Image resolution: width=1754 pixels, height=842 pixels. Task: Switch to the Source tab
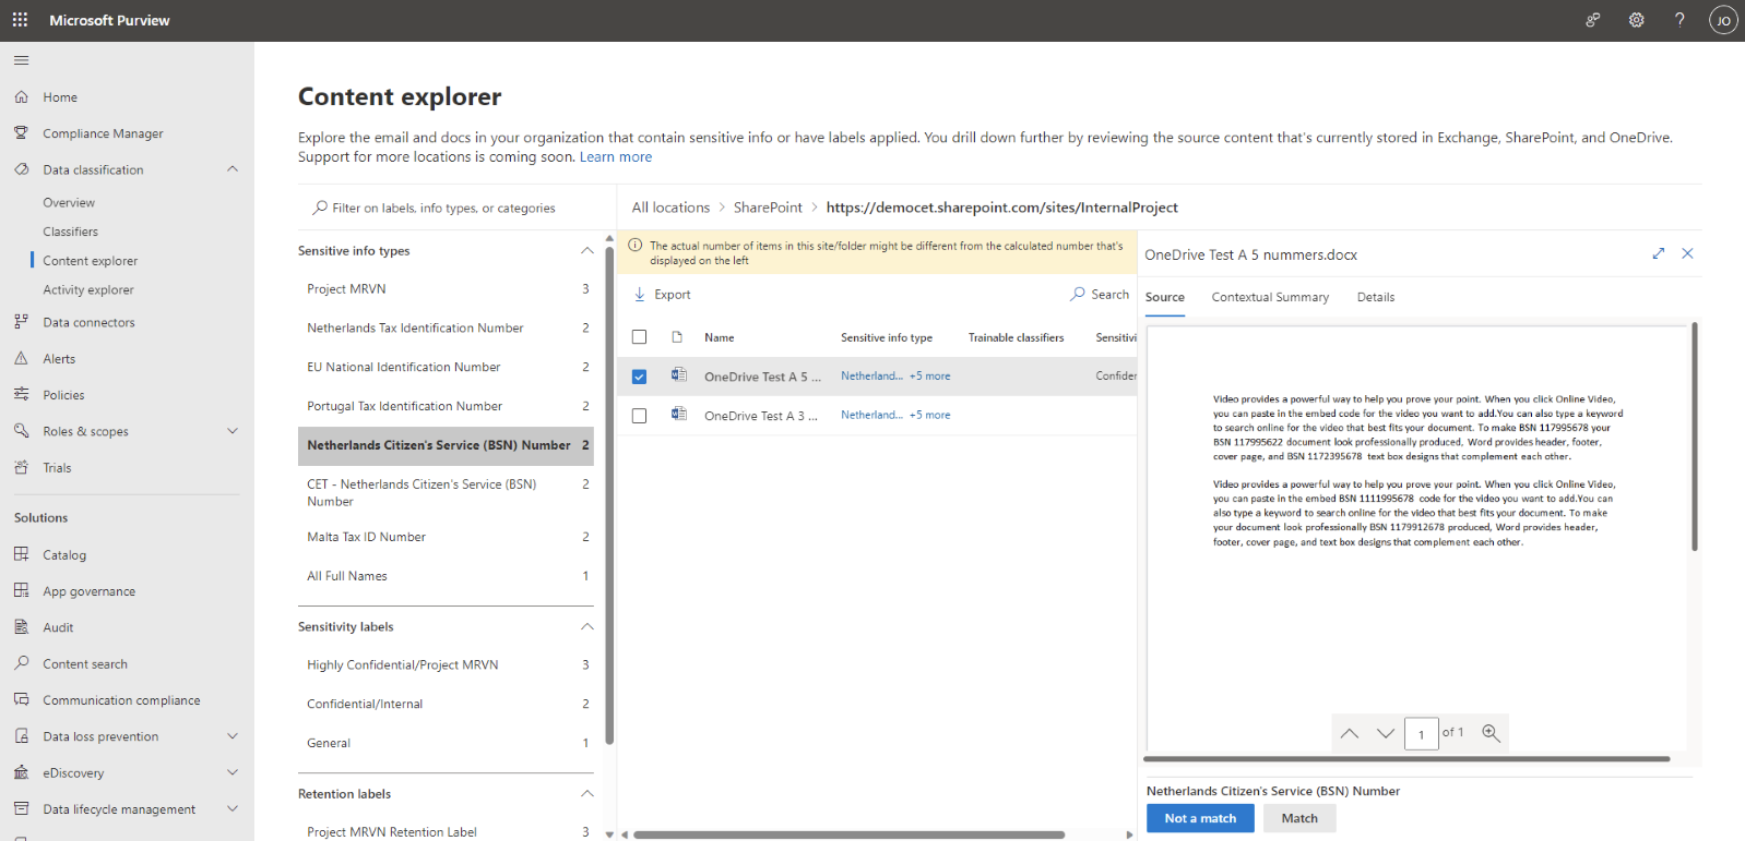[1165, 298]
